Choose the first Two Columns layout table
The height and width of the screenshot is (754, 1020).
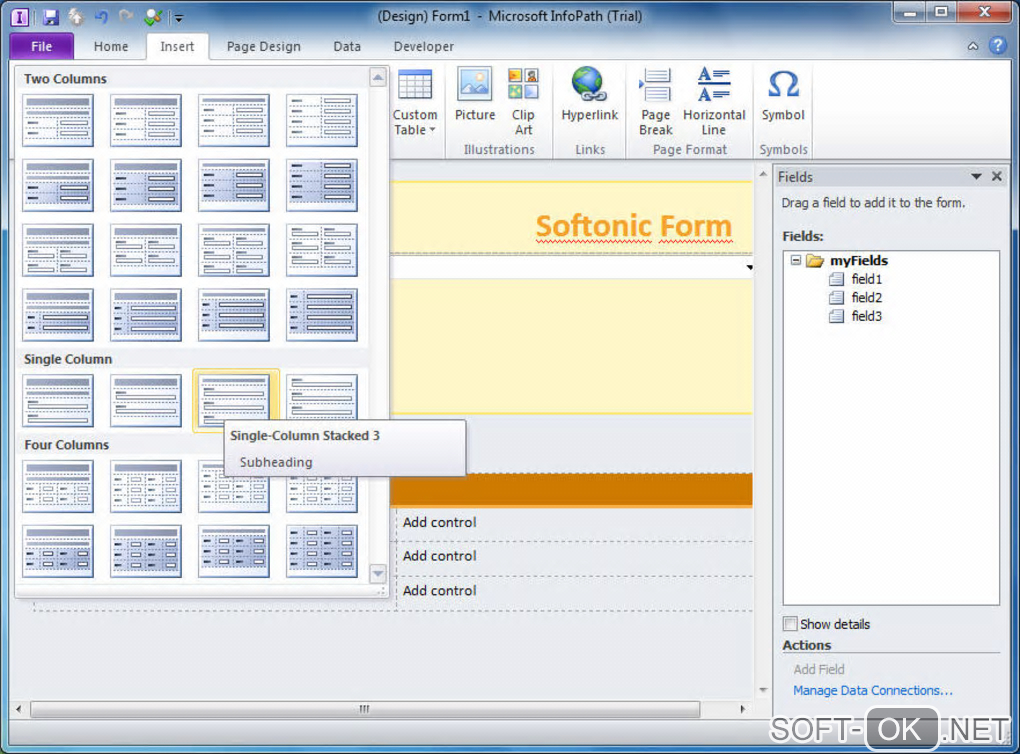(58, 120)
